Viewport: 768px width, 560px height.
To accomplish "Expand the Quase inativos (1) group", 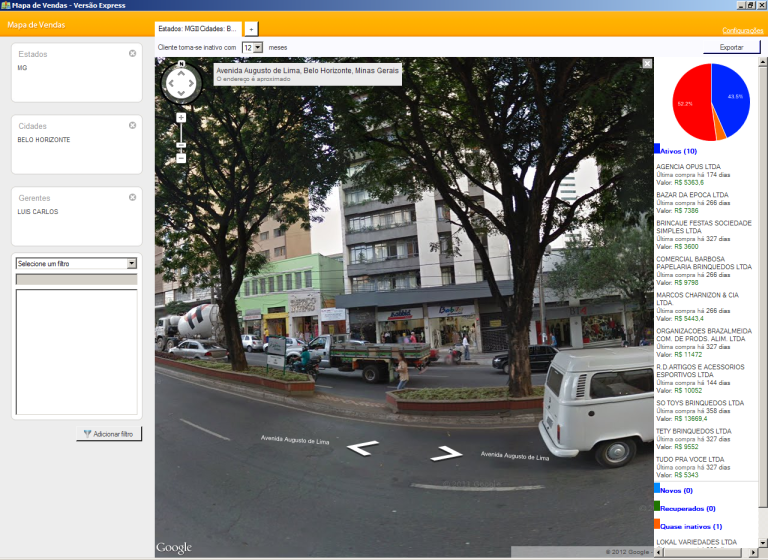I will point(691,527).
